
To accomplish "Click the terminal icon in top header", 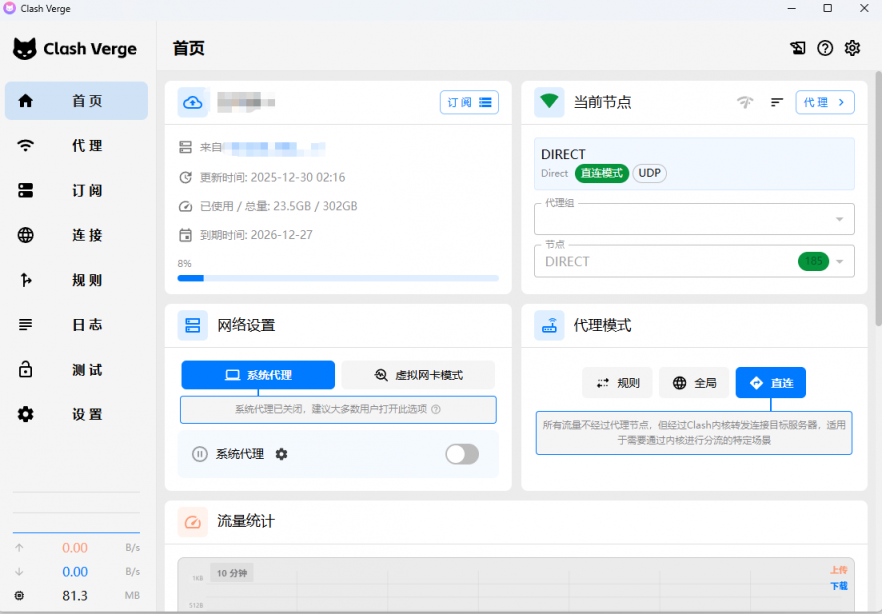I will point(797,48).
